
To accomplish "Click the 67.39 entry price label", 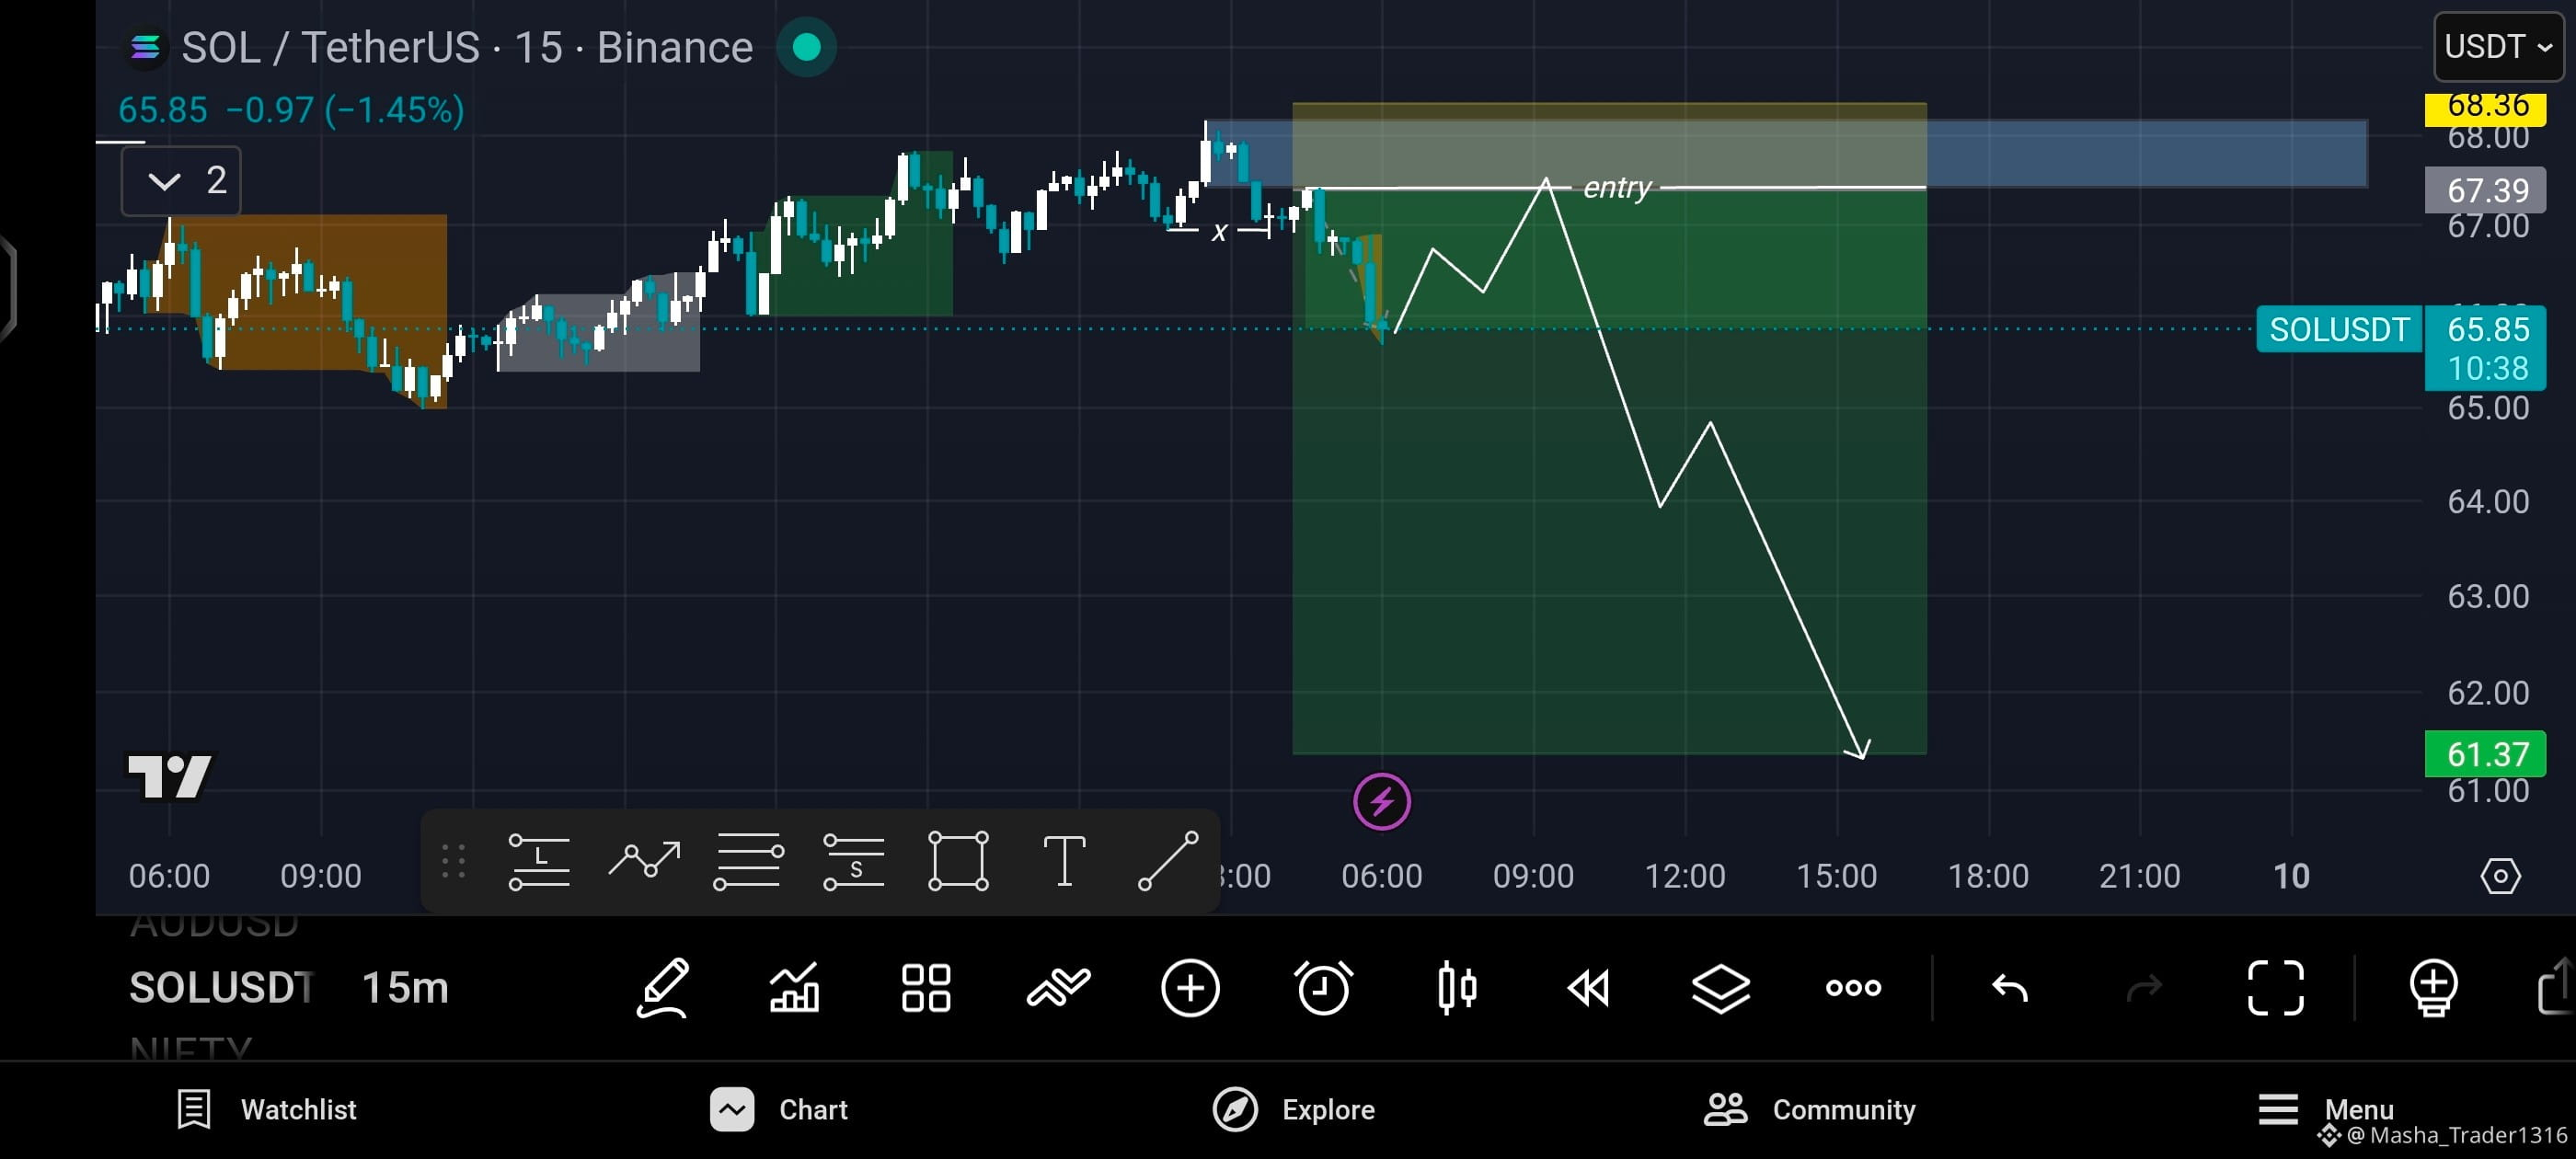I will pos(2486,190).
